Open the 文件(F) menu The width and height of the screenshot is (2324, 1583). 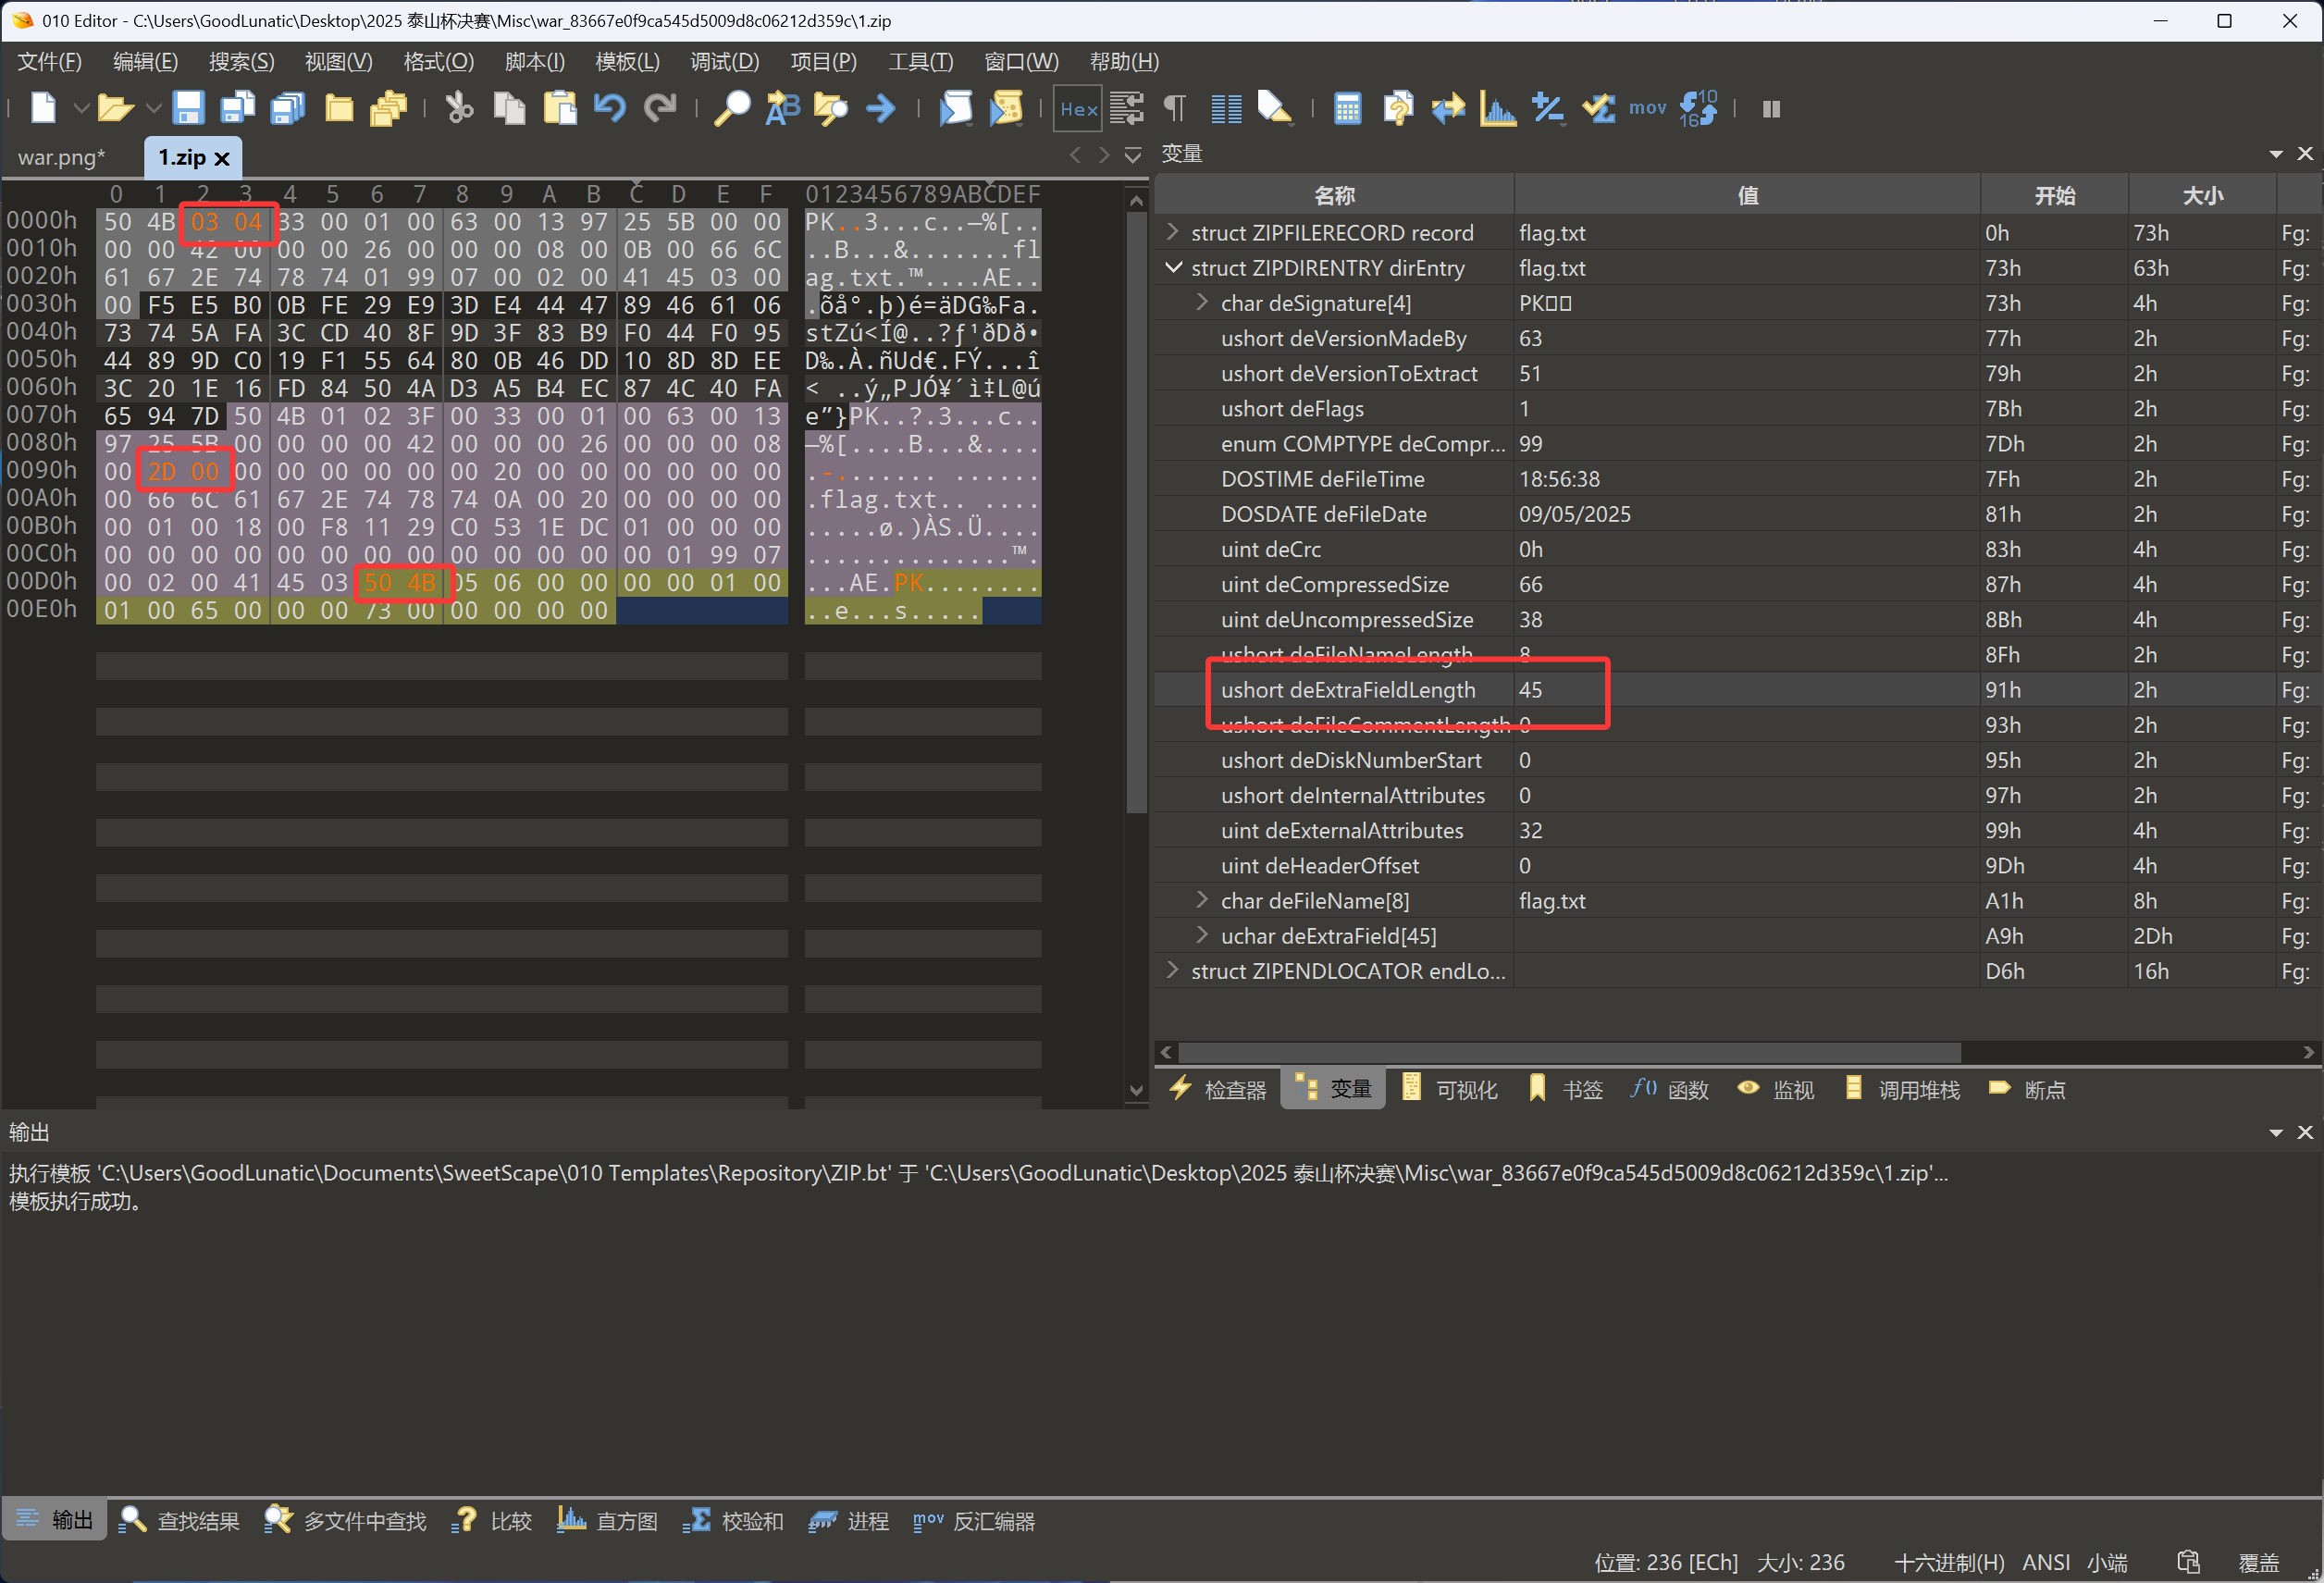50,62
